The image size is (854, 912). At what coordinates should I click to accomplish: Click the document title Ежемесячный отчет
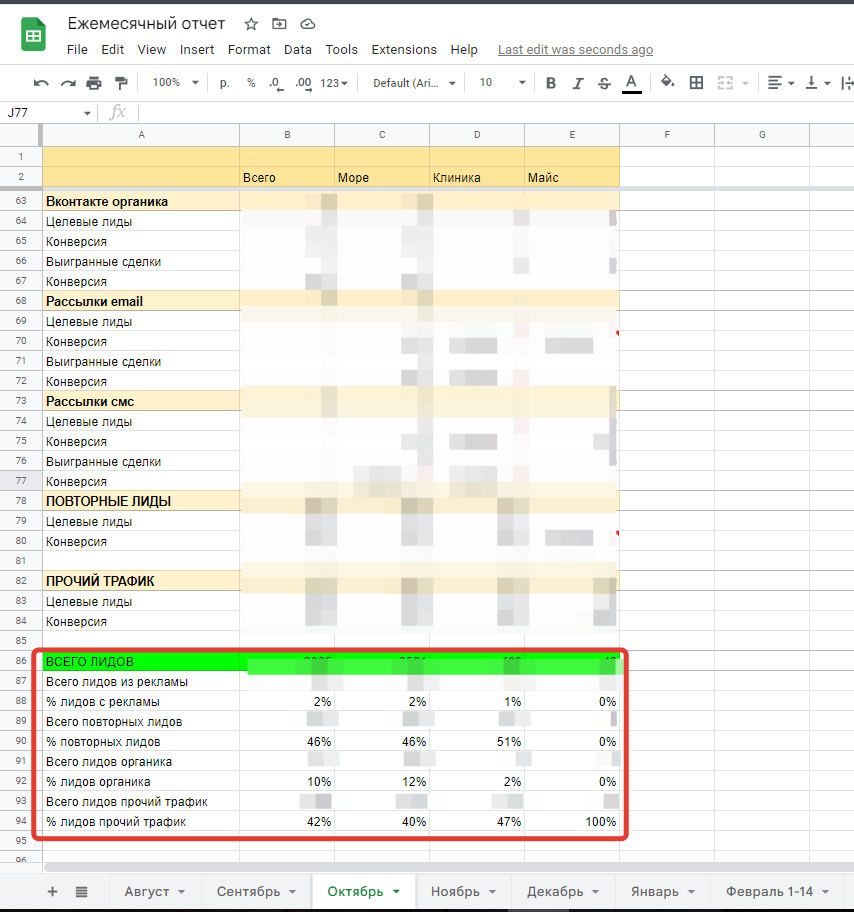click(x=146, y=24)
